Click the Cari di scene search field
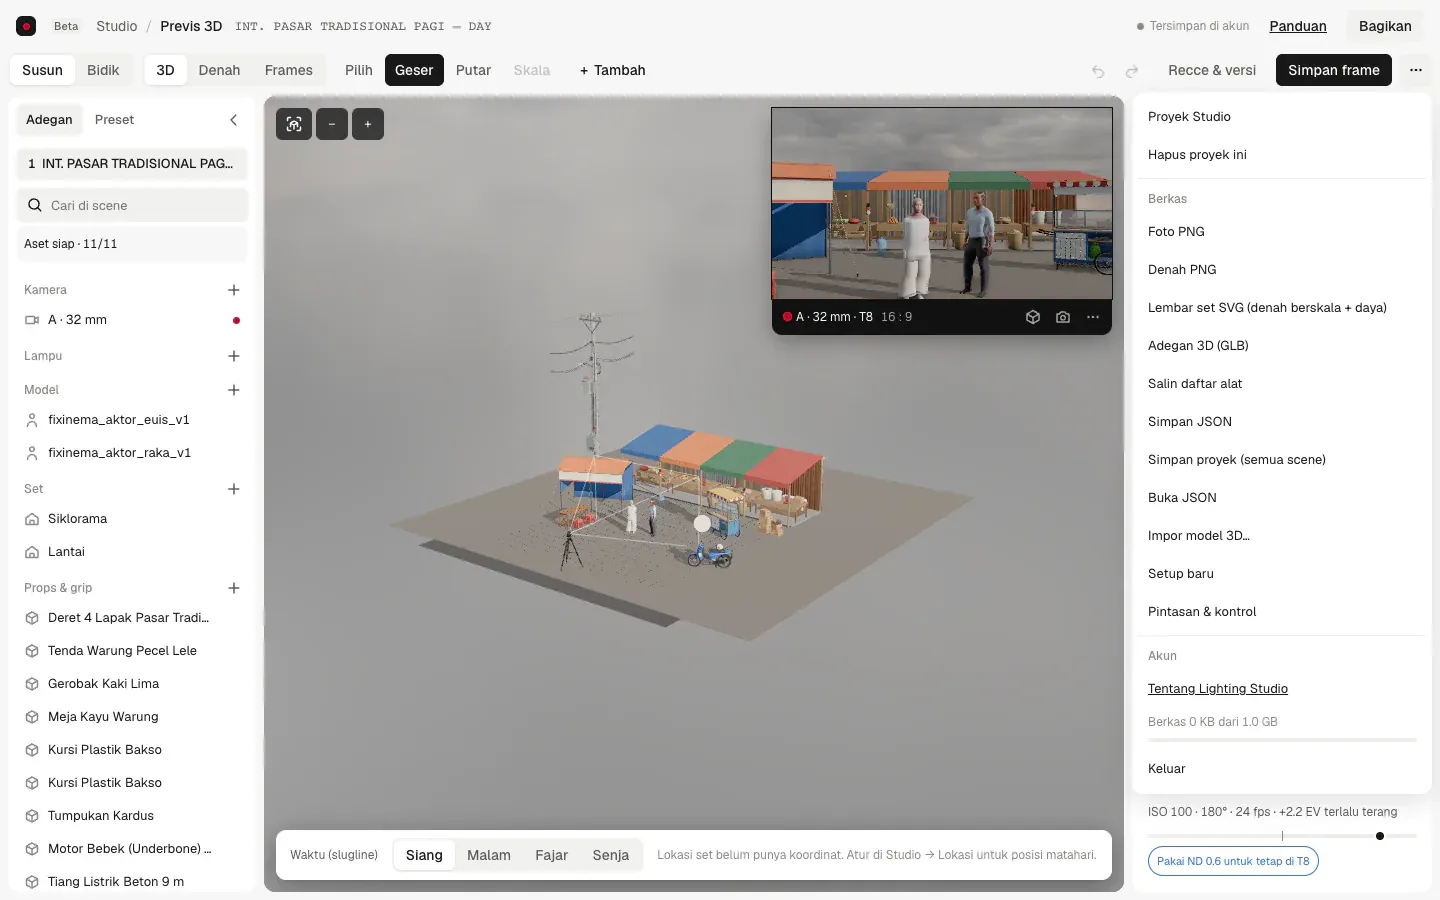The image size is (1440, 900). 132,205
